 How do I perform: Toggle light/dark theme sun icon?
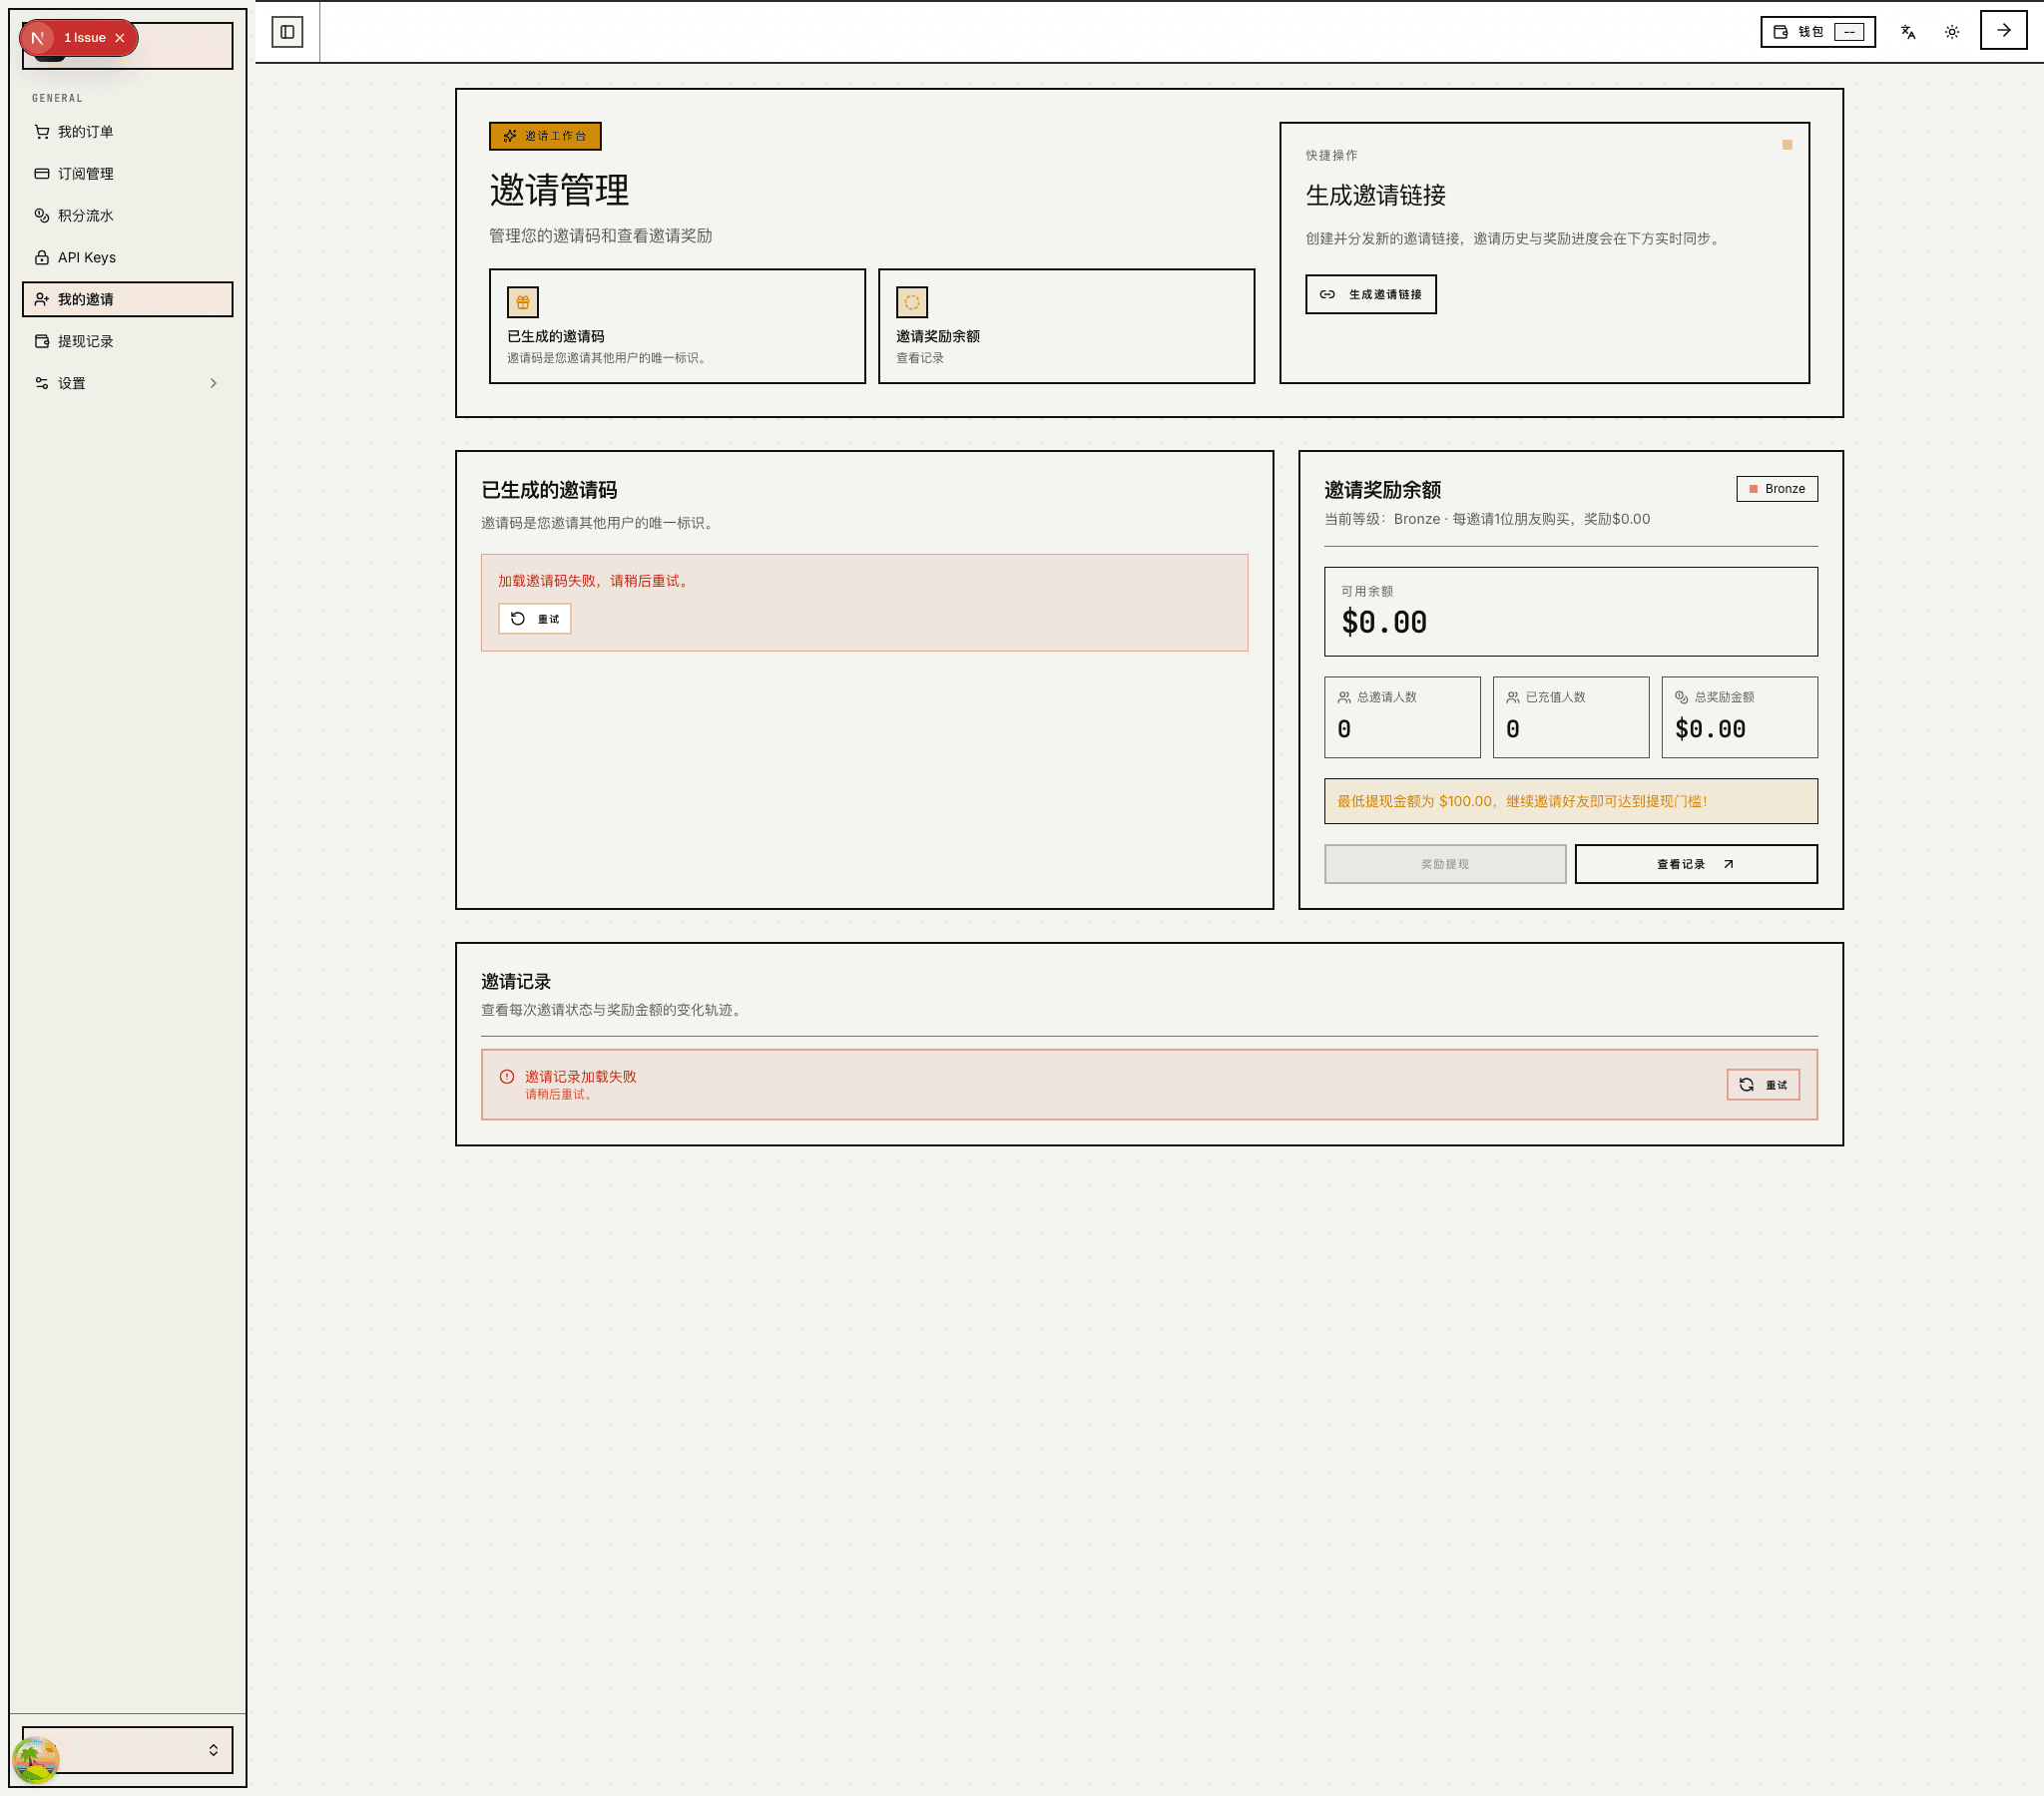click(1951, 32)
